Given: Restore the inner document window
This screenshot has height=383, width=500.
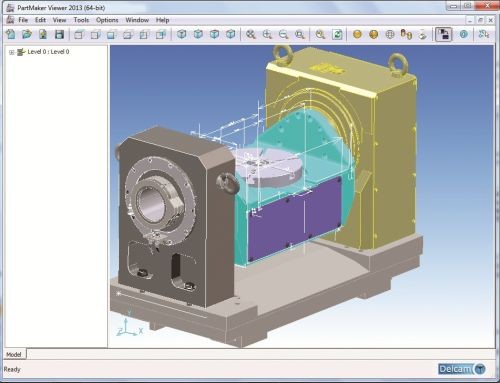Looking at the screenshot, I should pyautogui.click(x=480, y=20).
